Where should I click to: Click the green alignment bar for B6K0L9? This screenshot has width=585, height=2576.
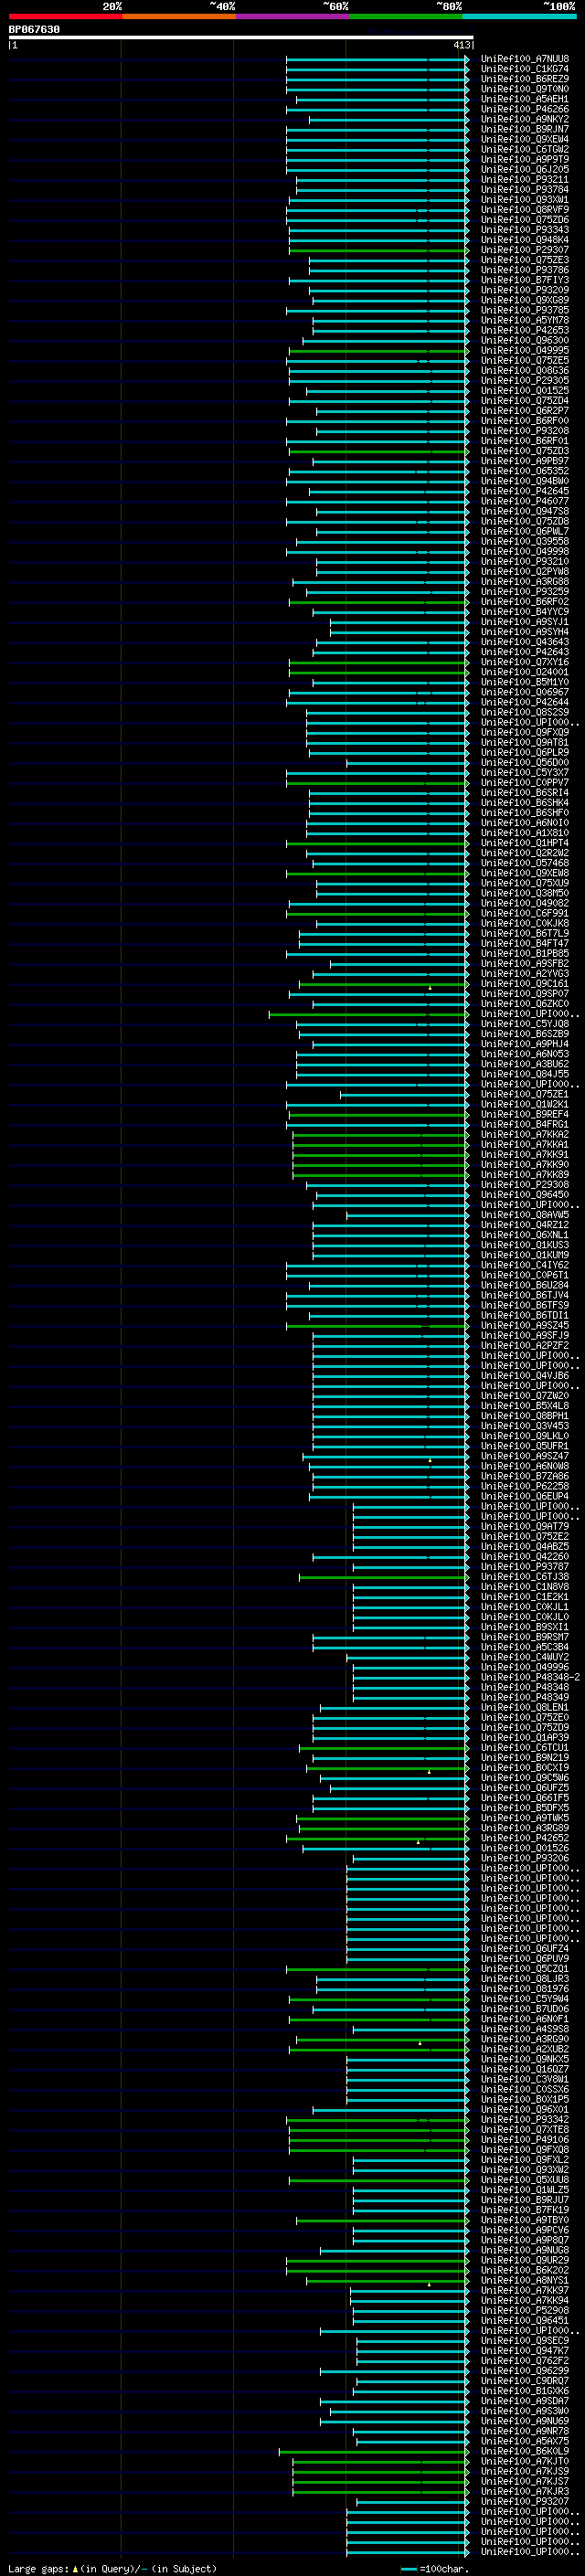(373, 2452)
